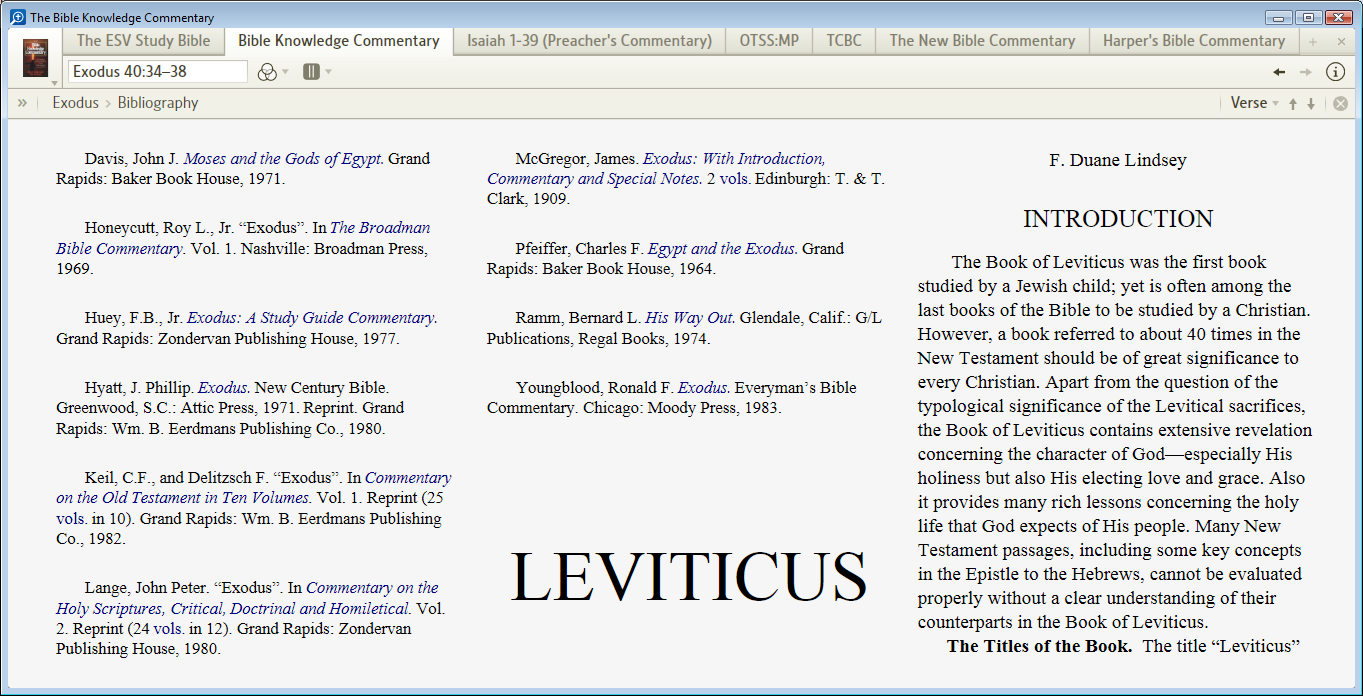Select the Bible Knowledge Commentary tab
Image resolution: width=1363 pixels, height=696 pixels.
(x=339, y=41)
